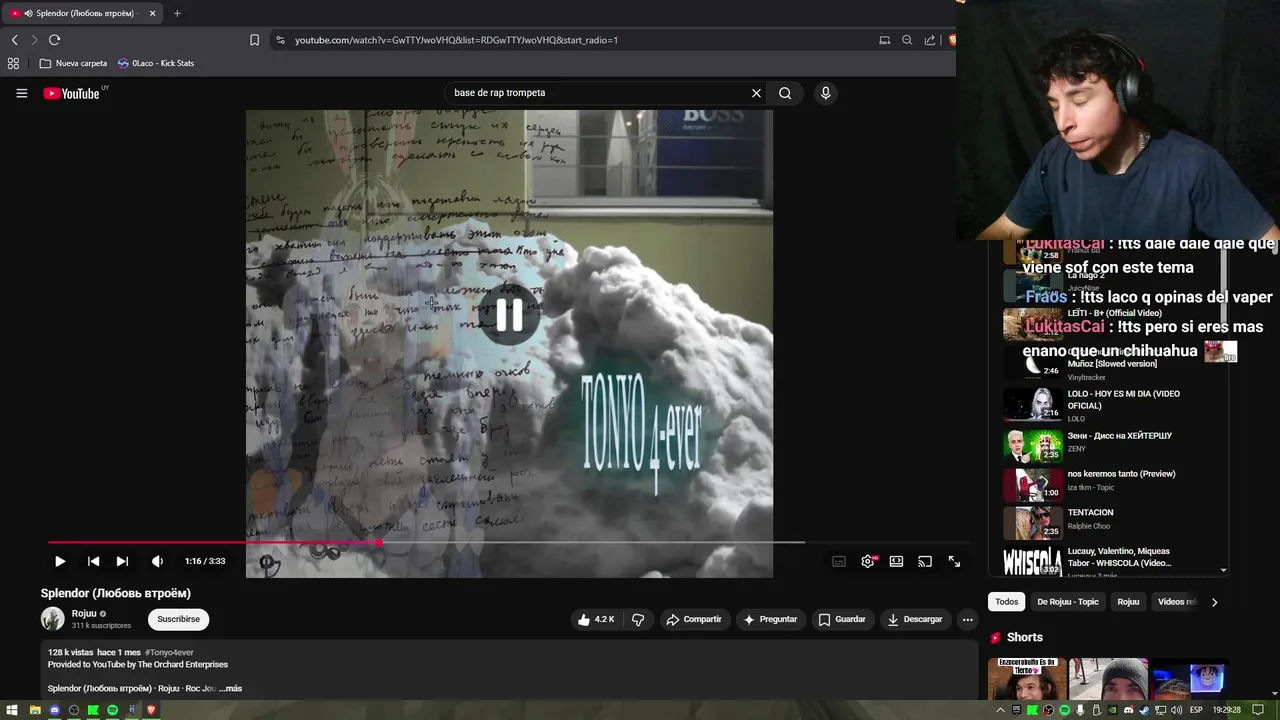Click the Preguntar button
The width and height of the screenshot is (1280, 720).
coord(769,619)
